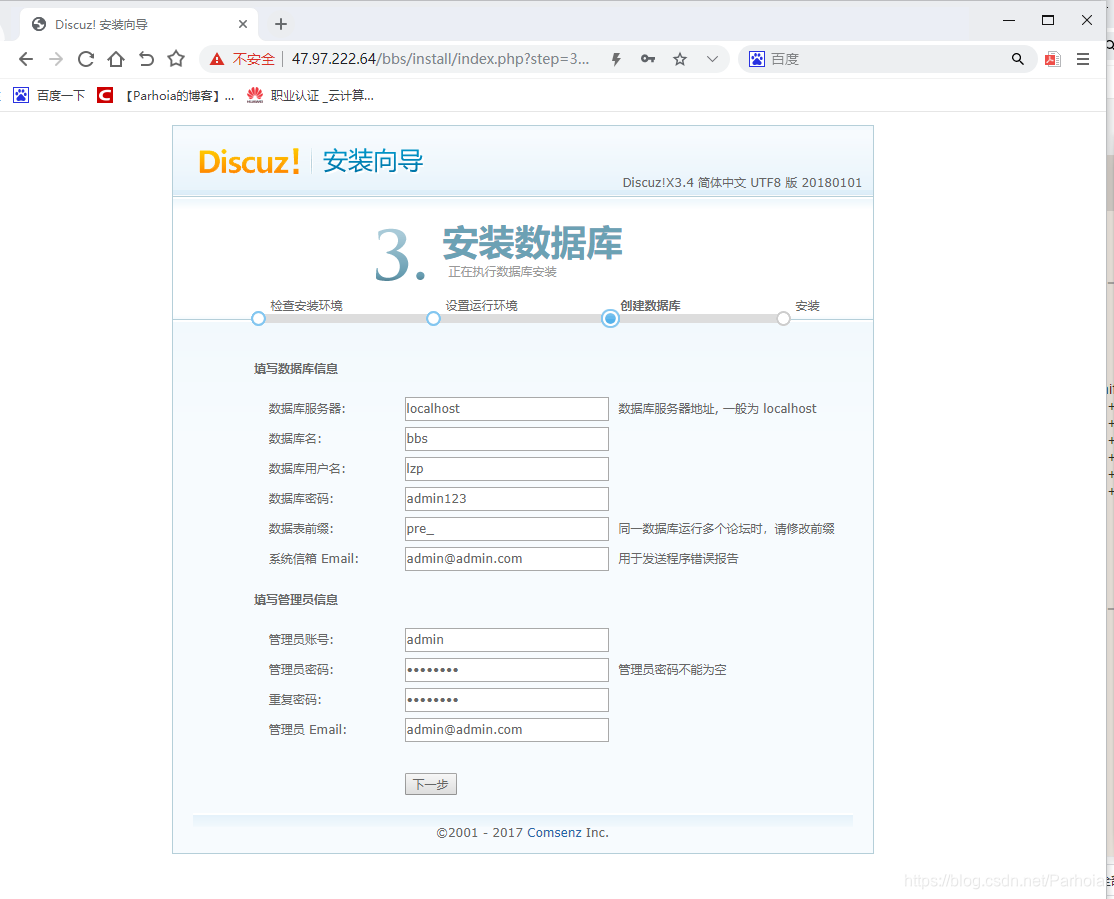This screenshot has height=899, width=1114.
Task: Click the 填写数据库信息 section heading
Action: (296, 369)
